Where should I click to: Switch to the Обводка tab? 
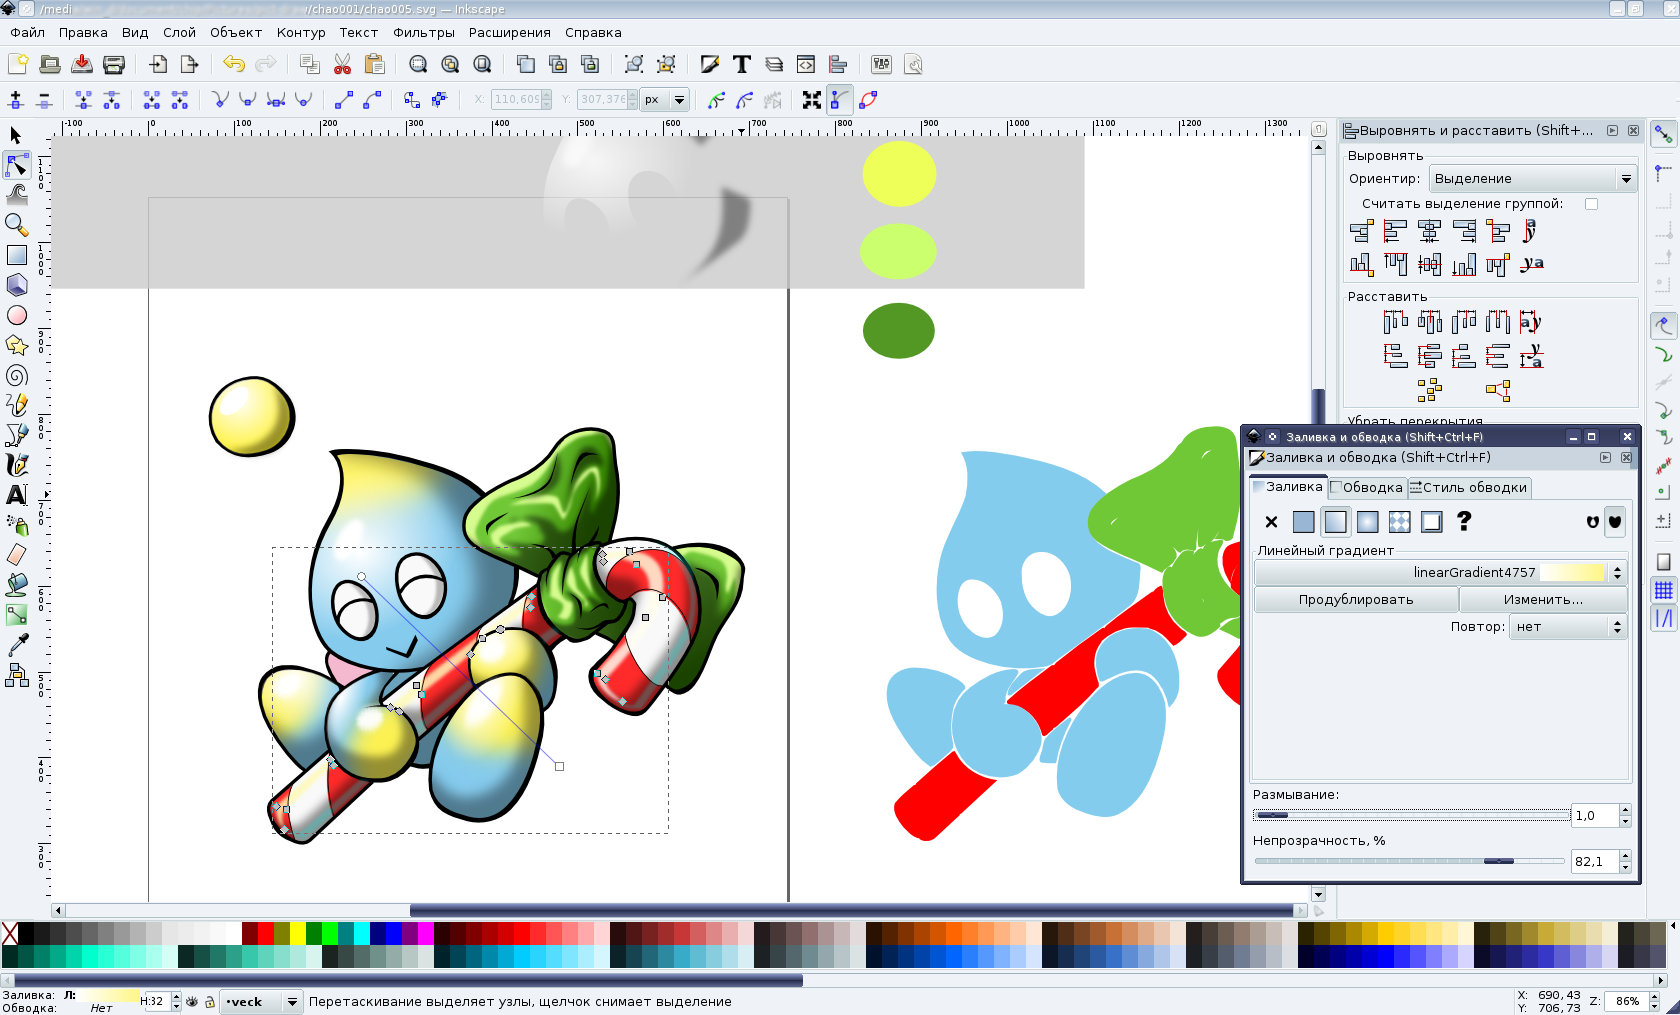pyautogui.click(x=1367, y=488)
